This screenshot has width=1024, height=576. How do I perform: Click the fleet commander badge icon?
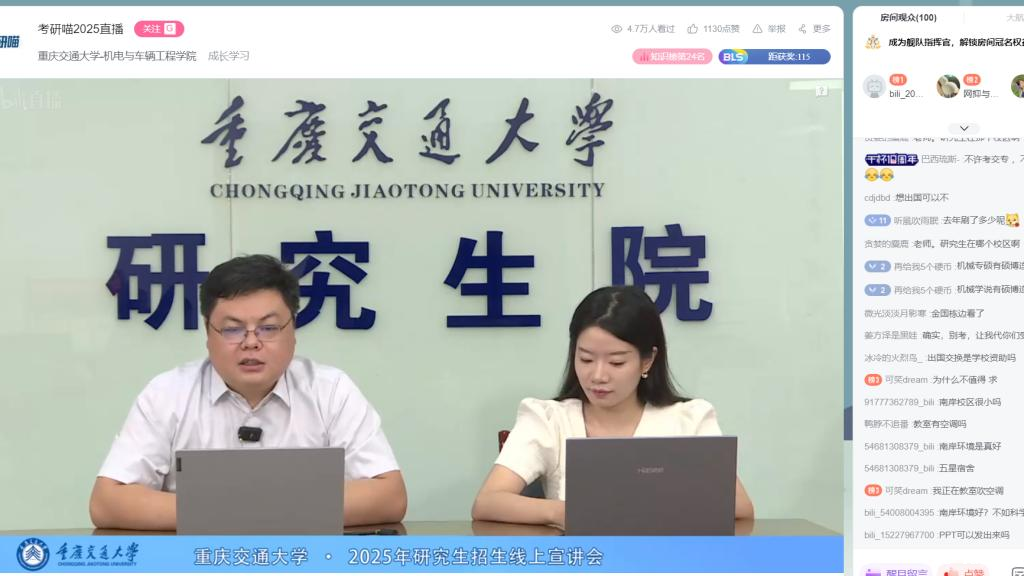click(873, 42)
